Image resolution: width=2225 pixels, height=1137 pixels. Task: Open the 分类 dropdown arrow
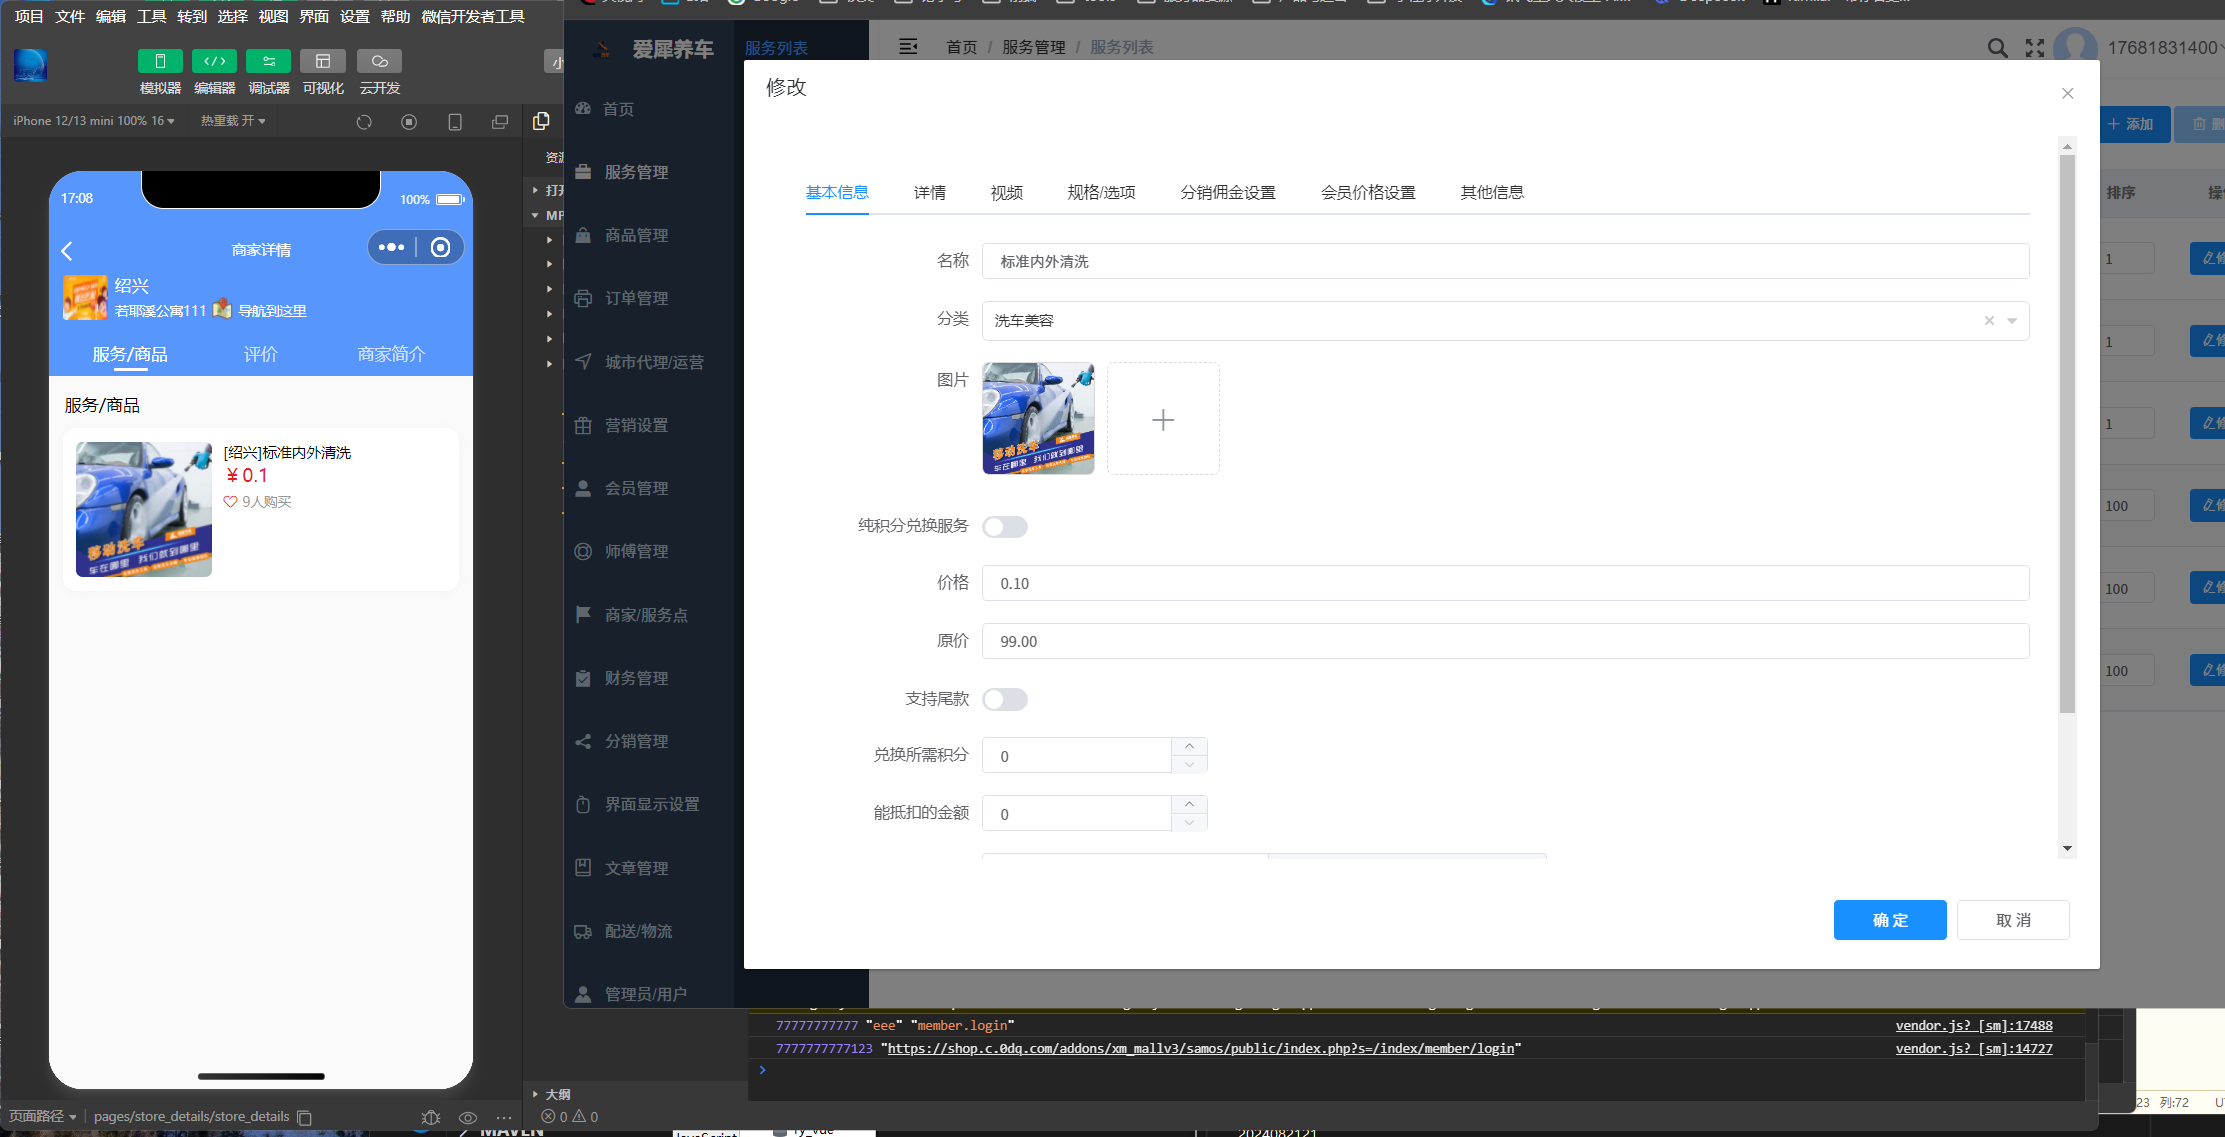2012,321
